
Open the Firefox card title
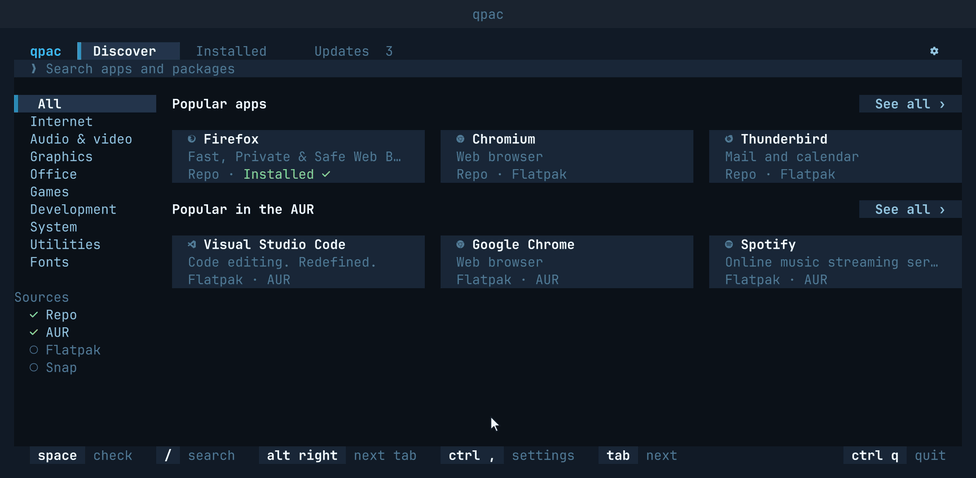pos(231,139)
